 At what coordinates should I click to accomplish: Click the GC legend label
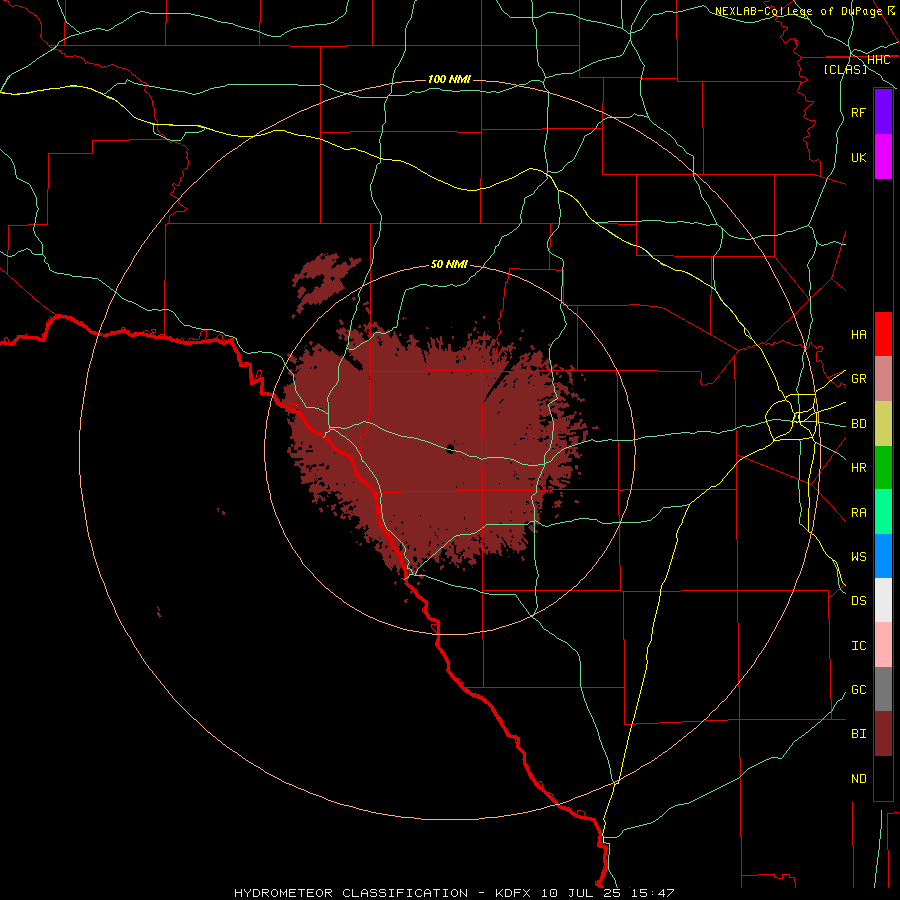[x=858, y=690]
